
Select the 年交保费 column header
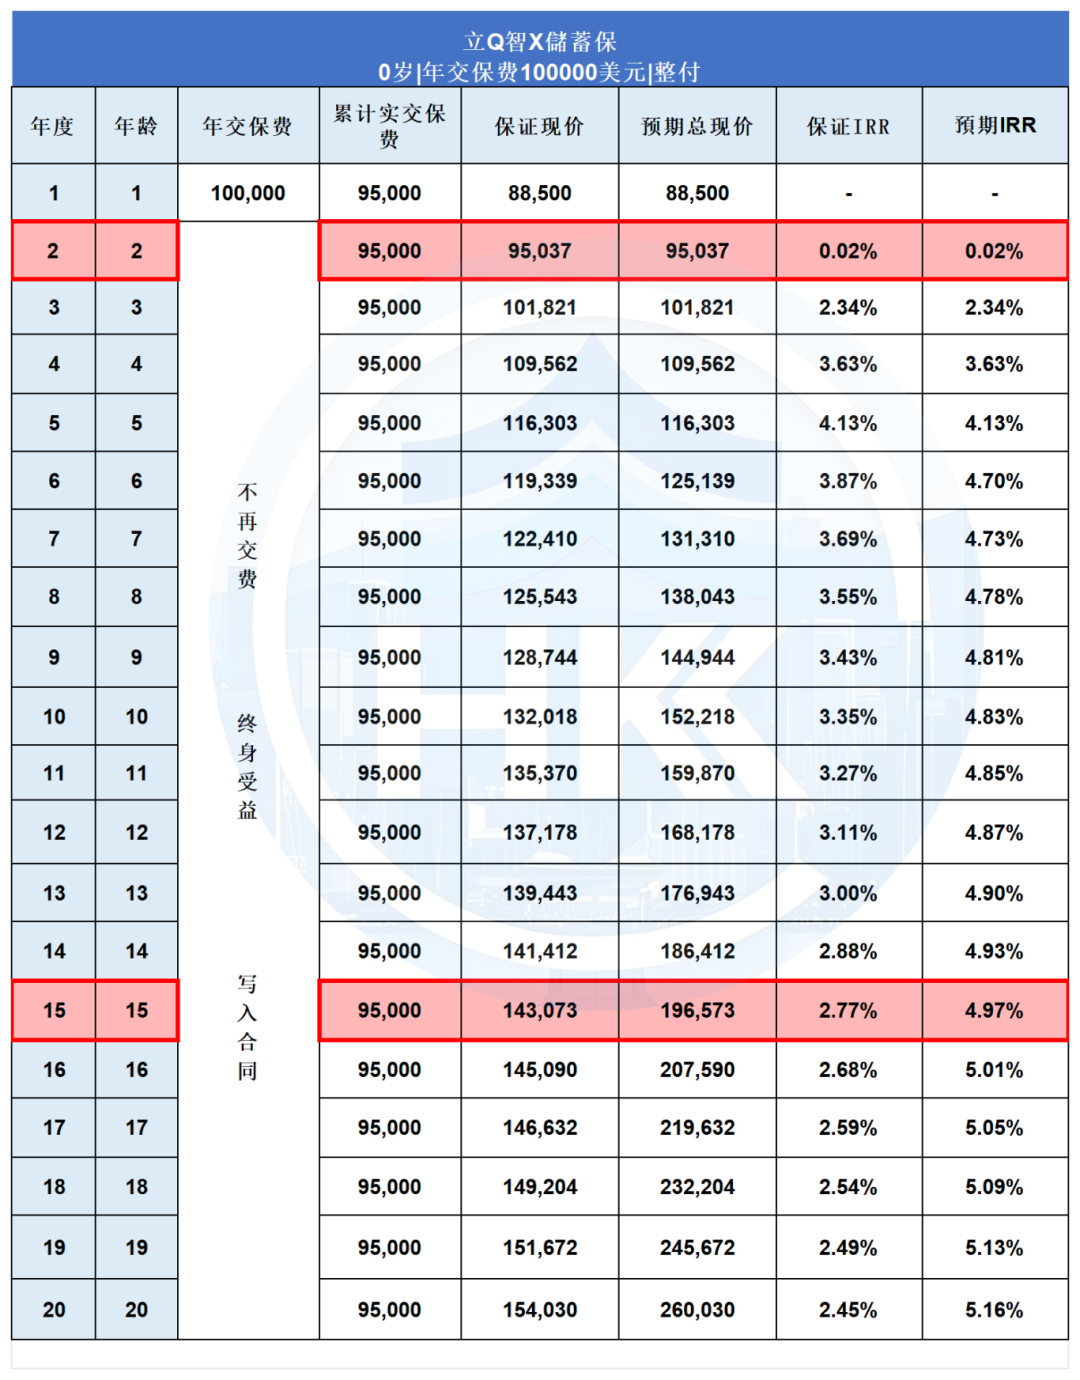tap(248, 126)
